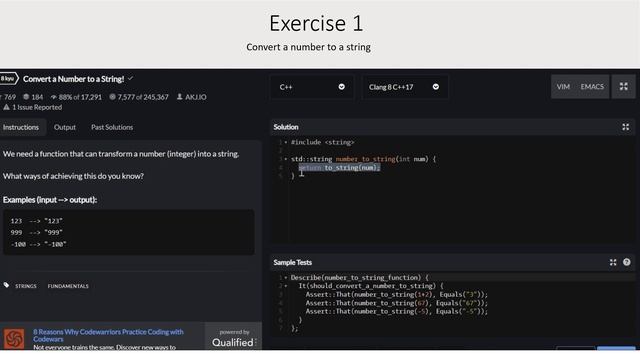640x360 pixels.
Task: Click the 8 kyu rank badge
Action: [8, 78]
